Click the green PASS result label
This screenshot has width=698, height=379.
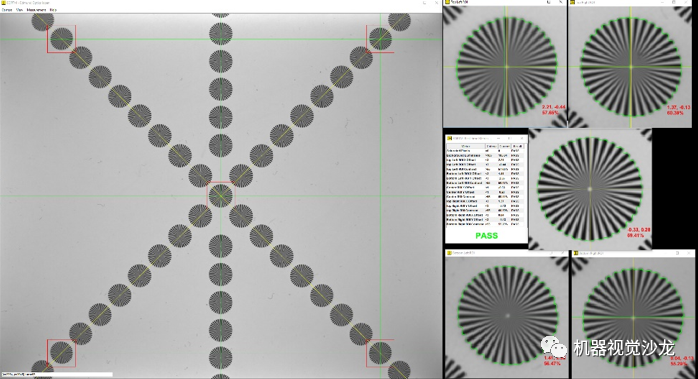point(487,236)
